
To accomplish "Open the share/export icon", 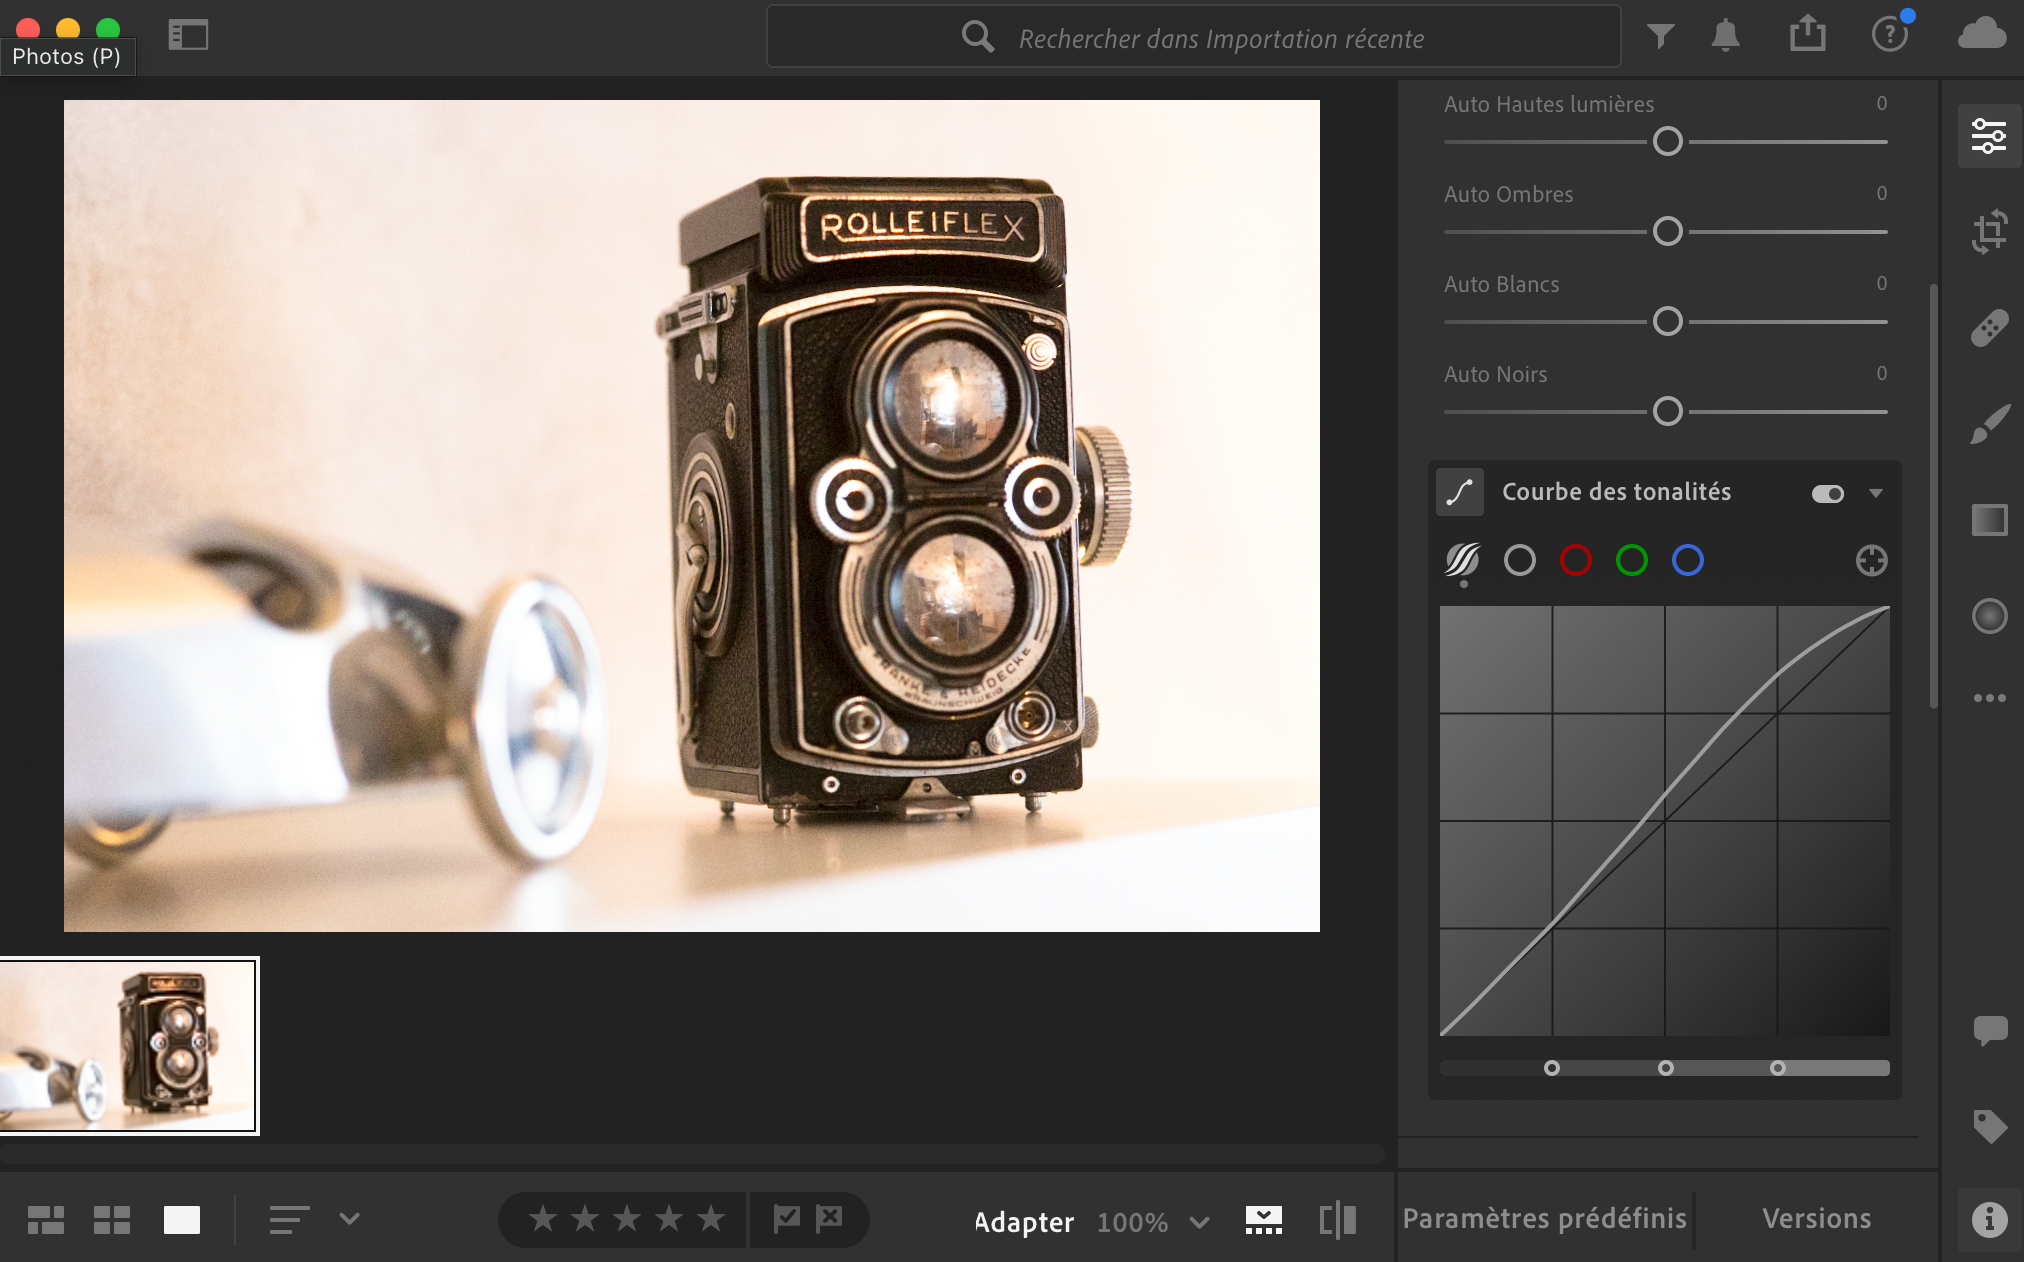I will pos(1807,34).
